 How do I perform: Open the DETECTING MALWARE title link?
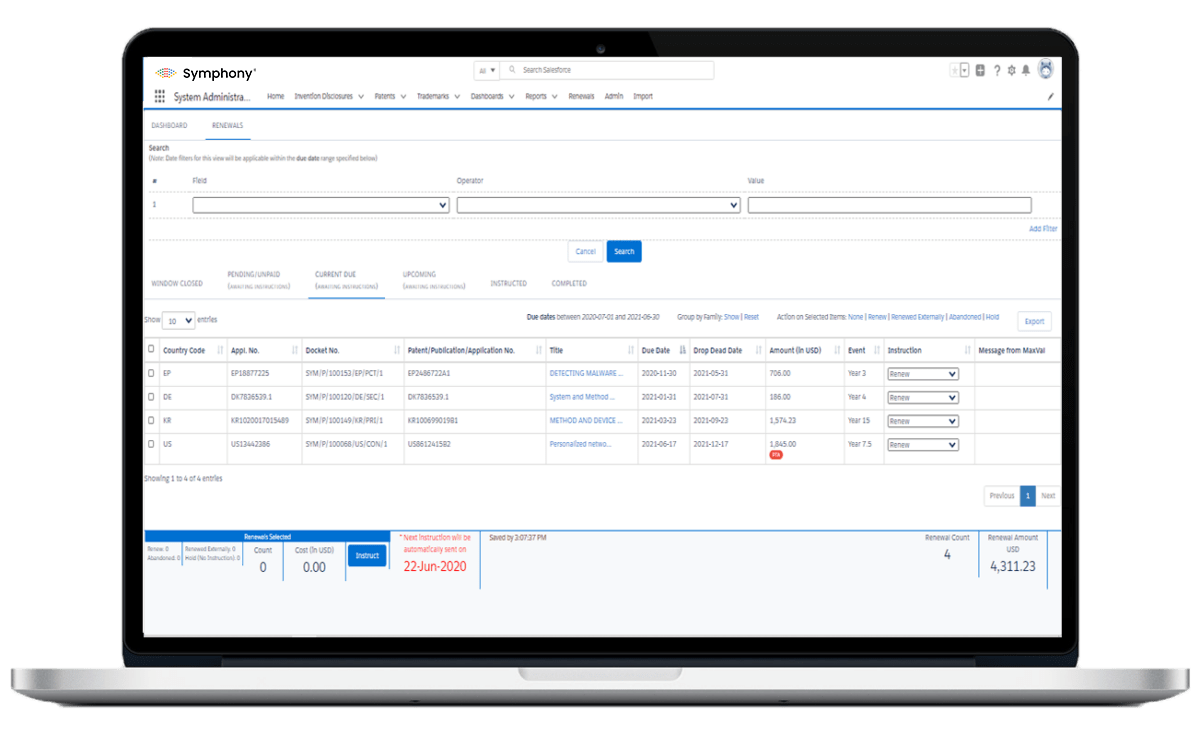[586, 374]
